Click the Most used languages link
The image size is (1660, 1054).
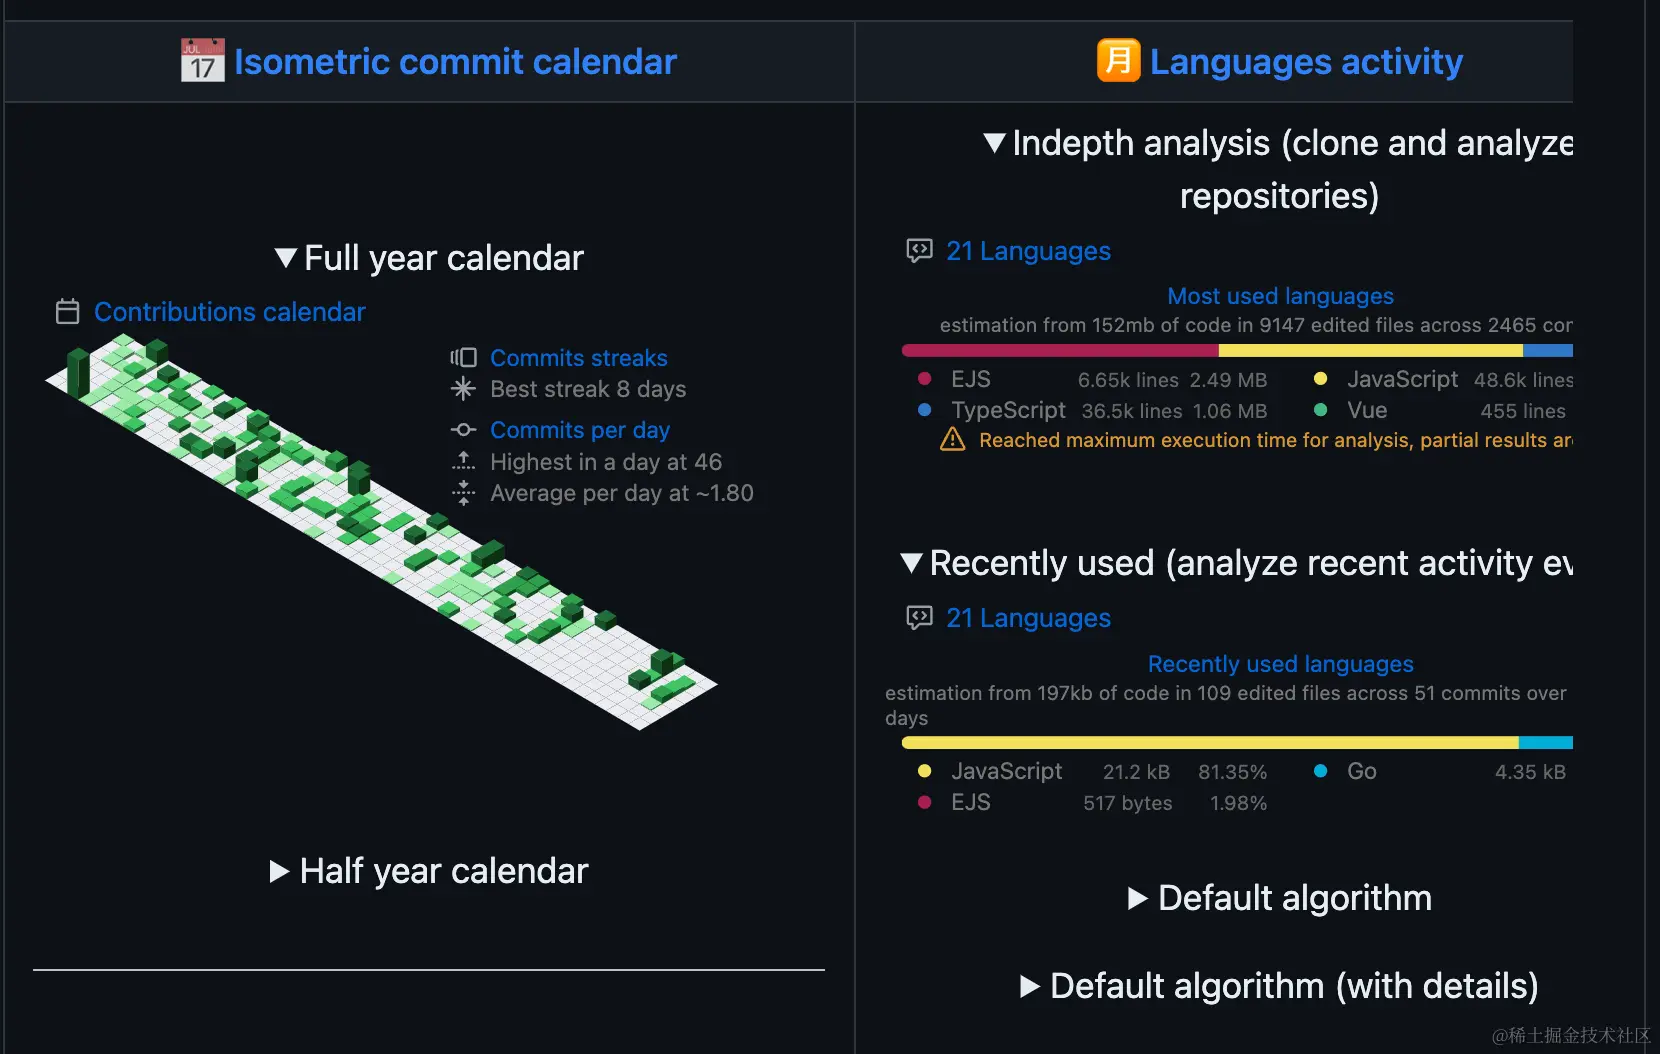click(x=1280, y=296)
